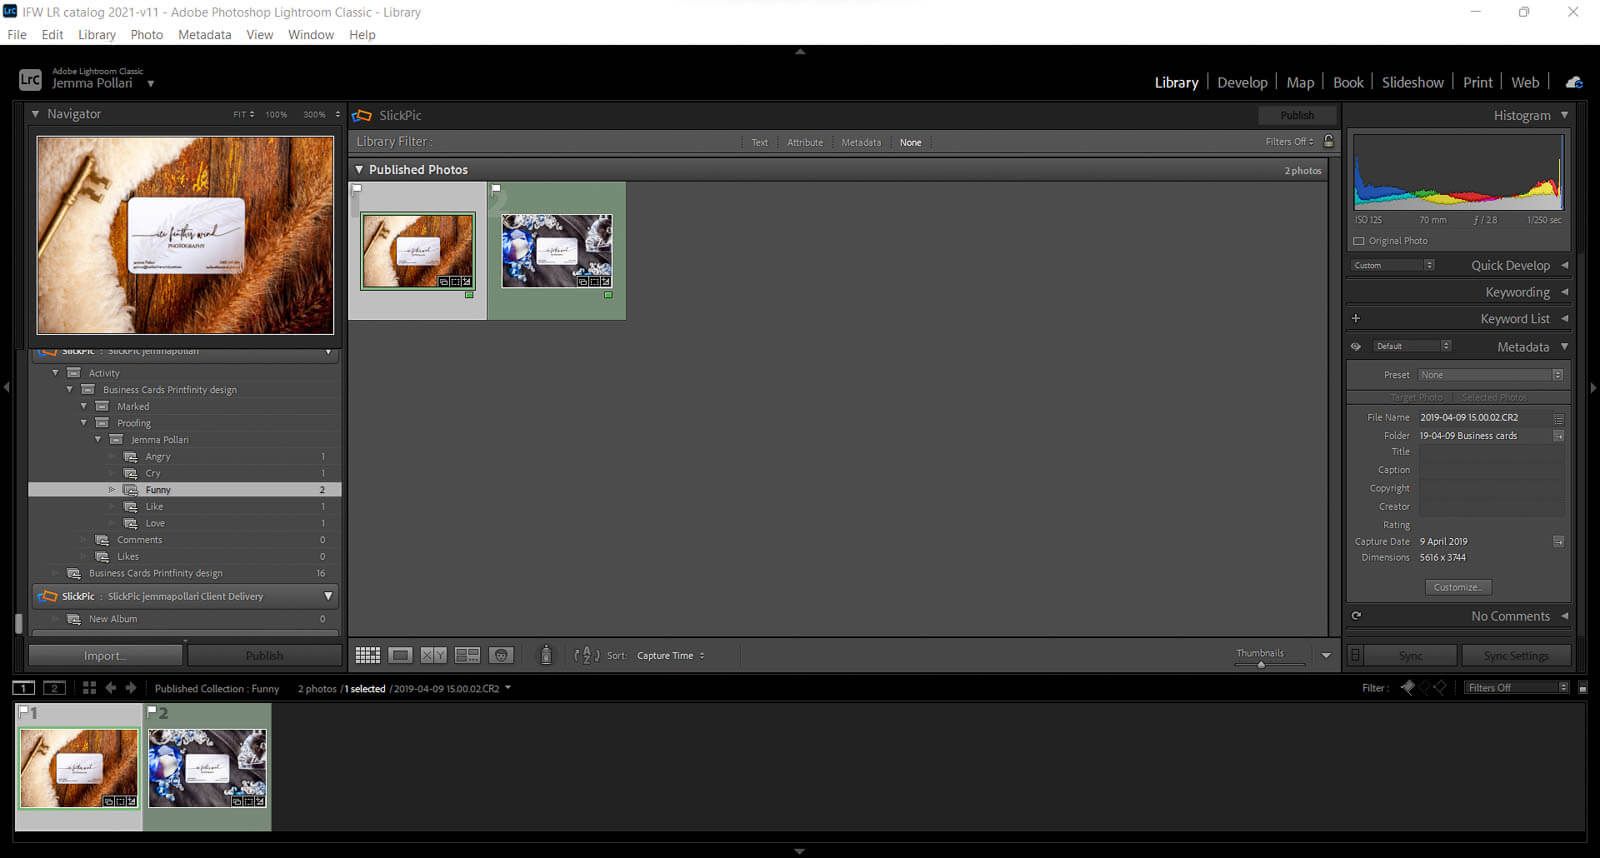Open Survey view
The image size is (1600, 858).
pos(467,655)
